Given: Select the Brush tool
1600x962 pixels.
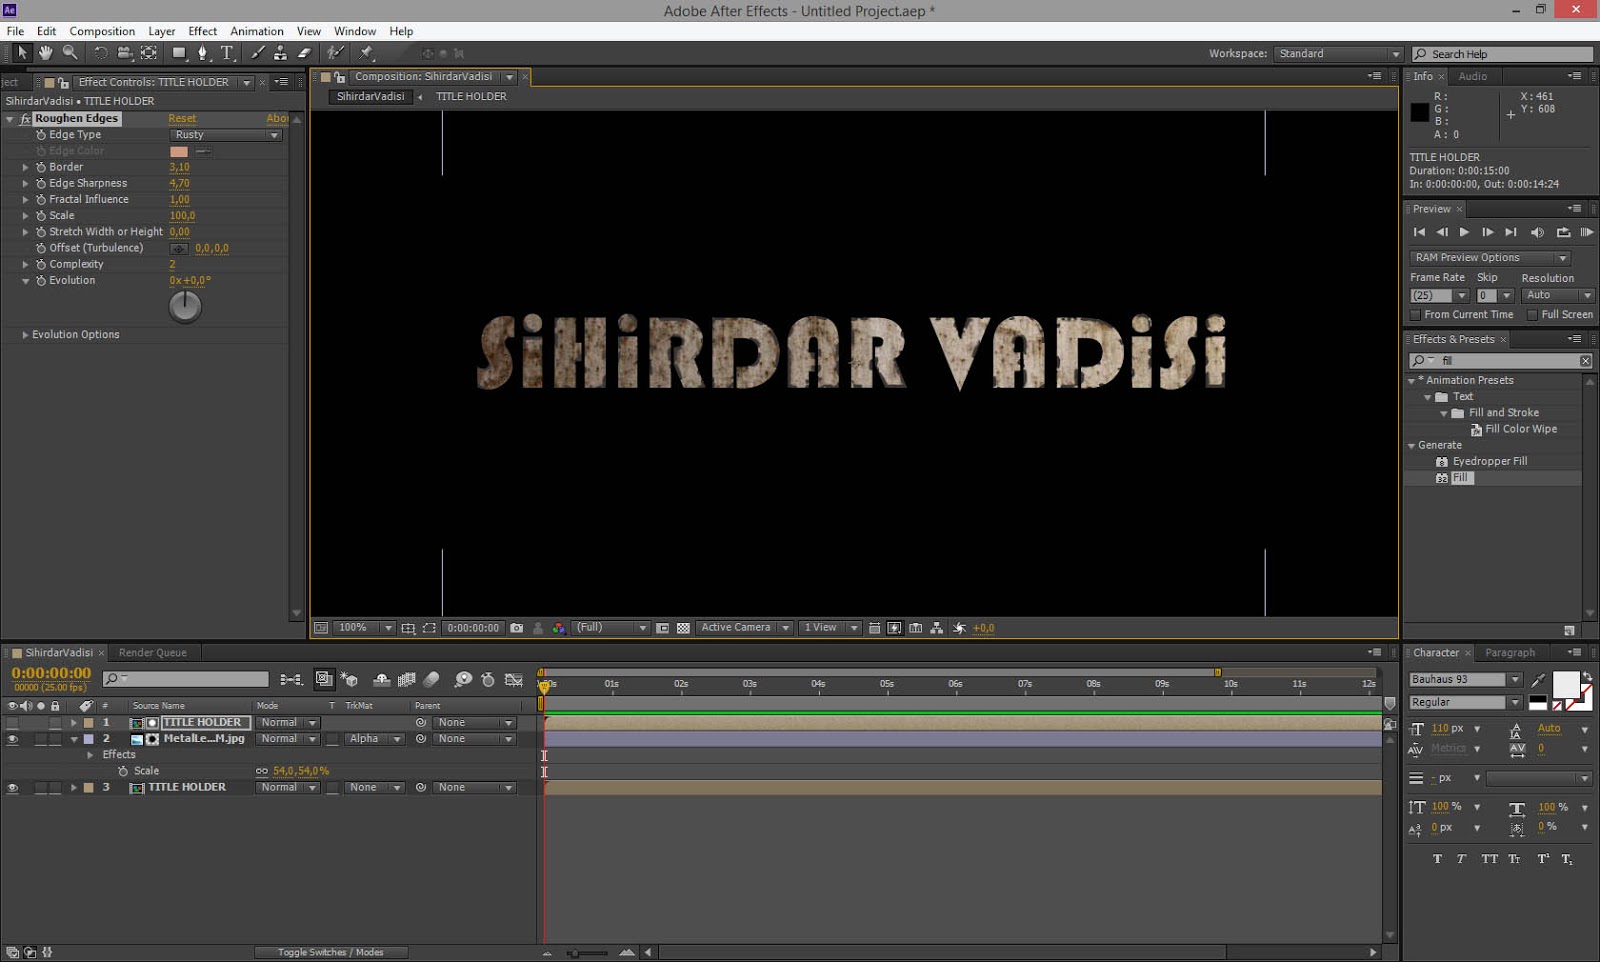Looking at the screenshot, I should [x=258, y=53].
